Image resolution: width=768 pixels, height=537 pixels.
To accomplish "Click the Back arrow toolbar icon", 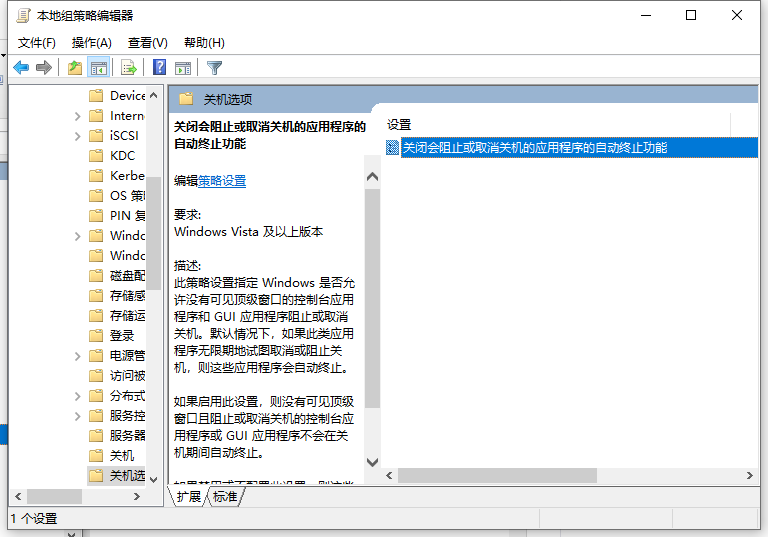I will tap(21, 67).
